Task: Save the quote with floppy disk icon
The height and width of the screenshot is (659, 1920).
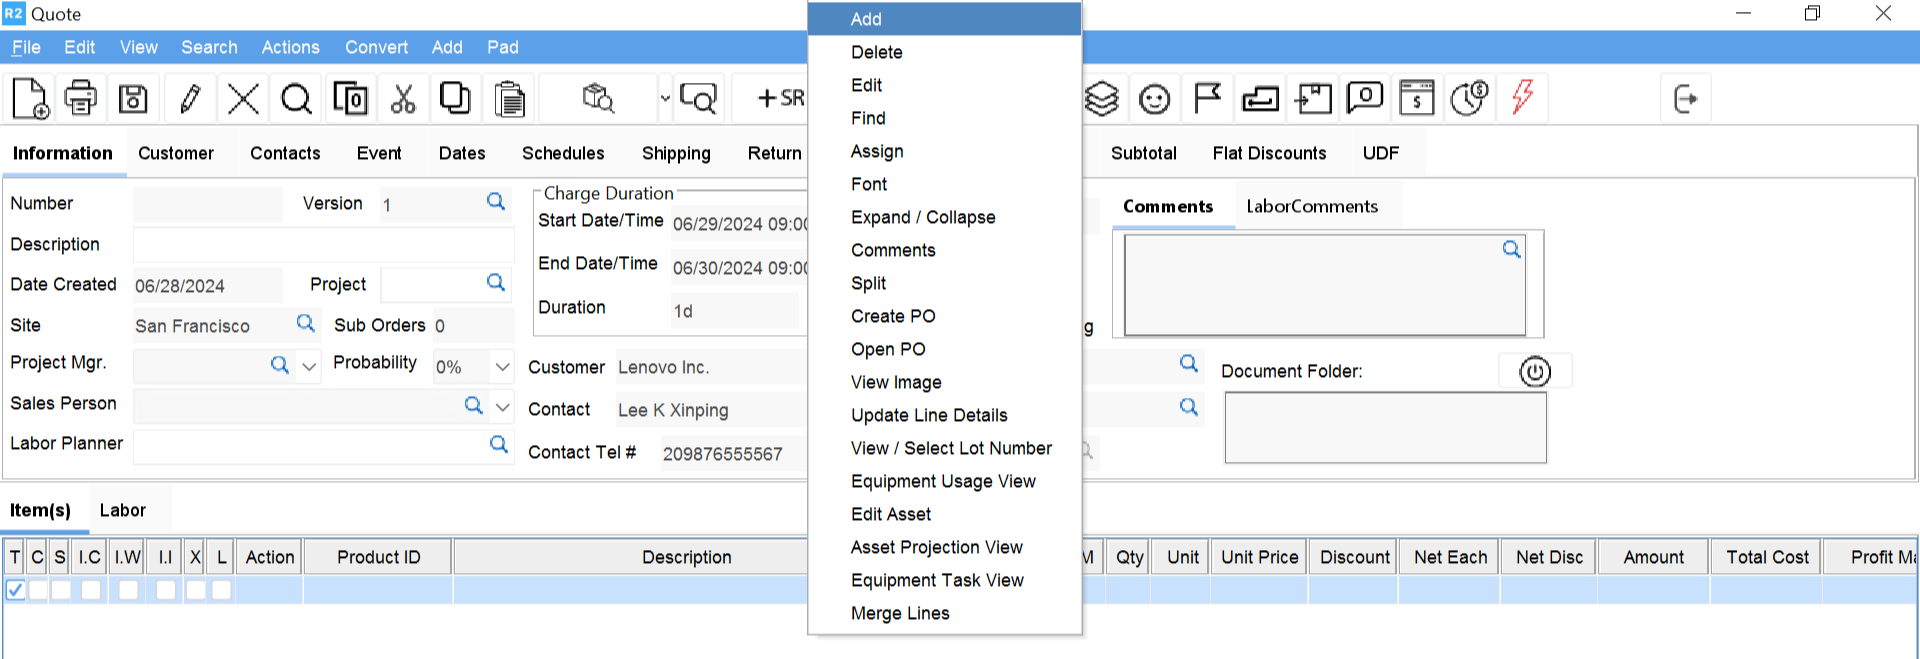Action: (133, 98)
